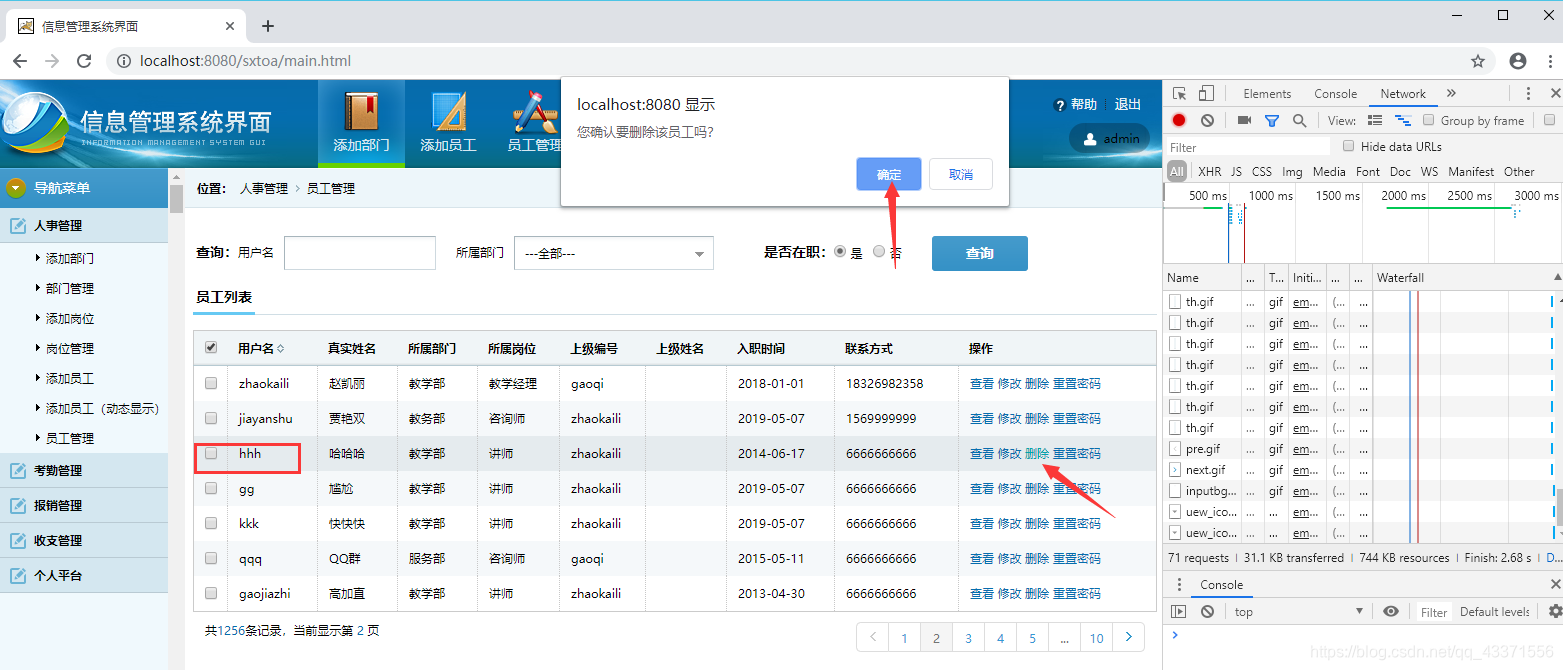Confirm deletion with 确定 button
This screenshot has height=670, width=1563.
(889, 174)
